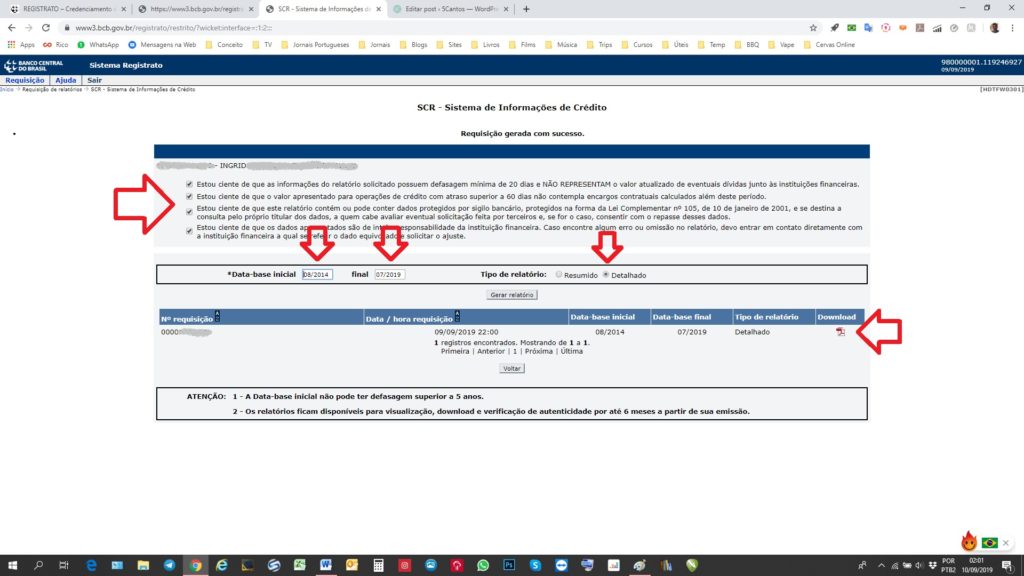Open the Jornais Portugueses bookmarks folder
This screenshot has height=576, width=1024.
coord(315,45)
